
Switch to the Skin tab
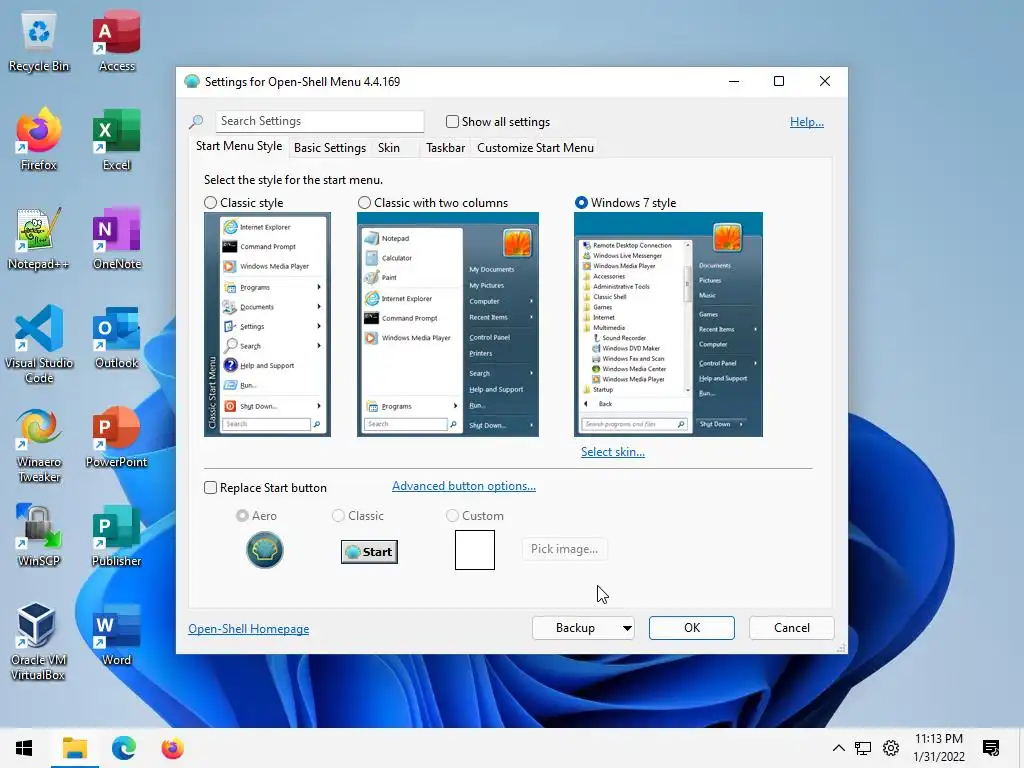[x=389, y=148]
